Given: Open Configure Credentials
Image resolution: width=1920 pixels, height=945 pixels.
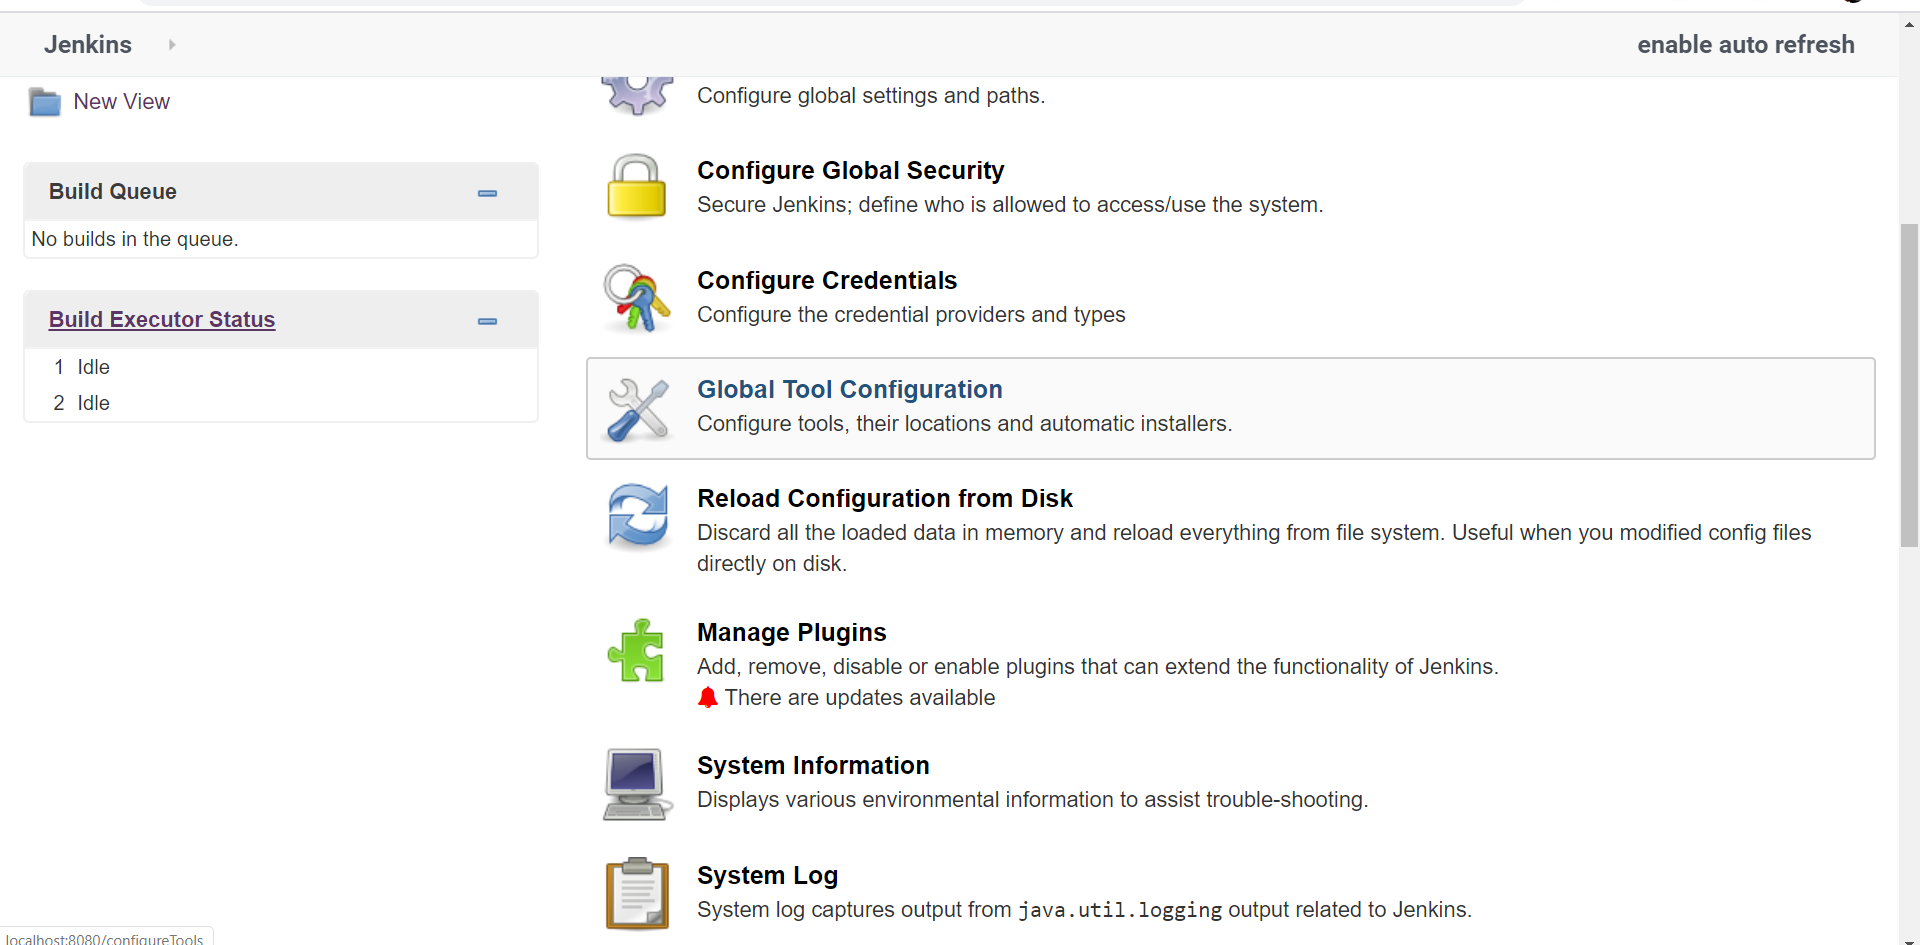Looking at the screenshot, I should click(827, 281).
